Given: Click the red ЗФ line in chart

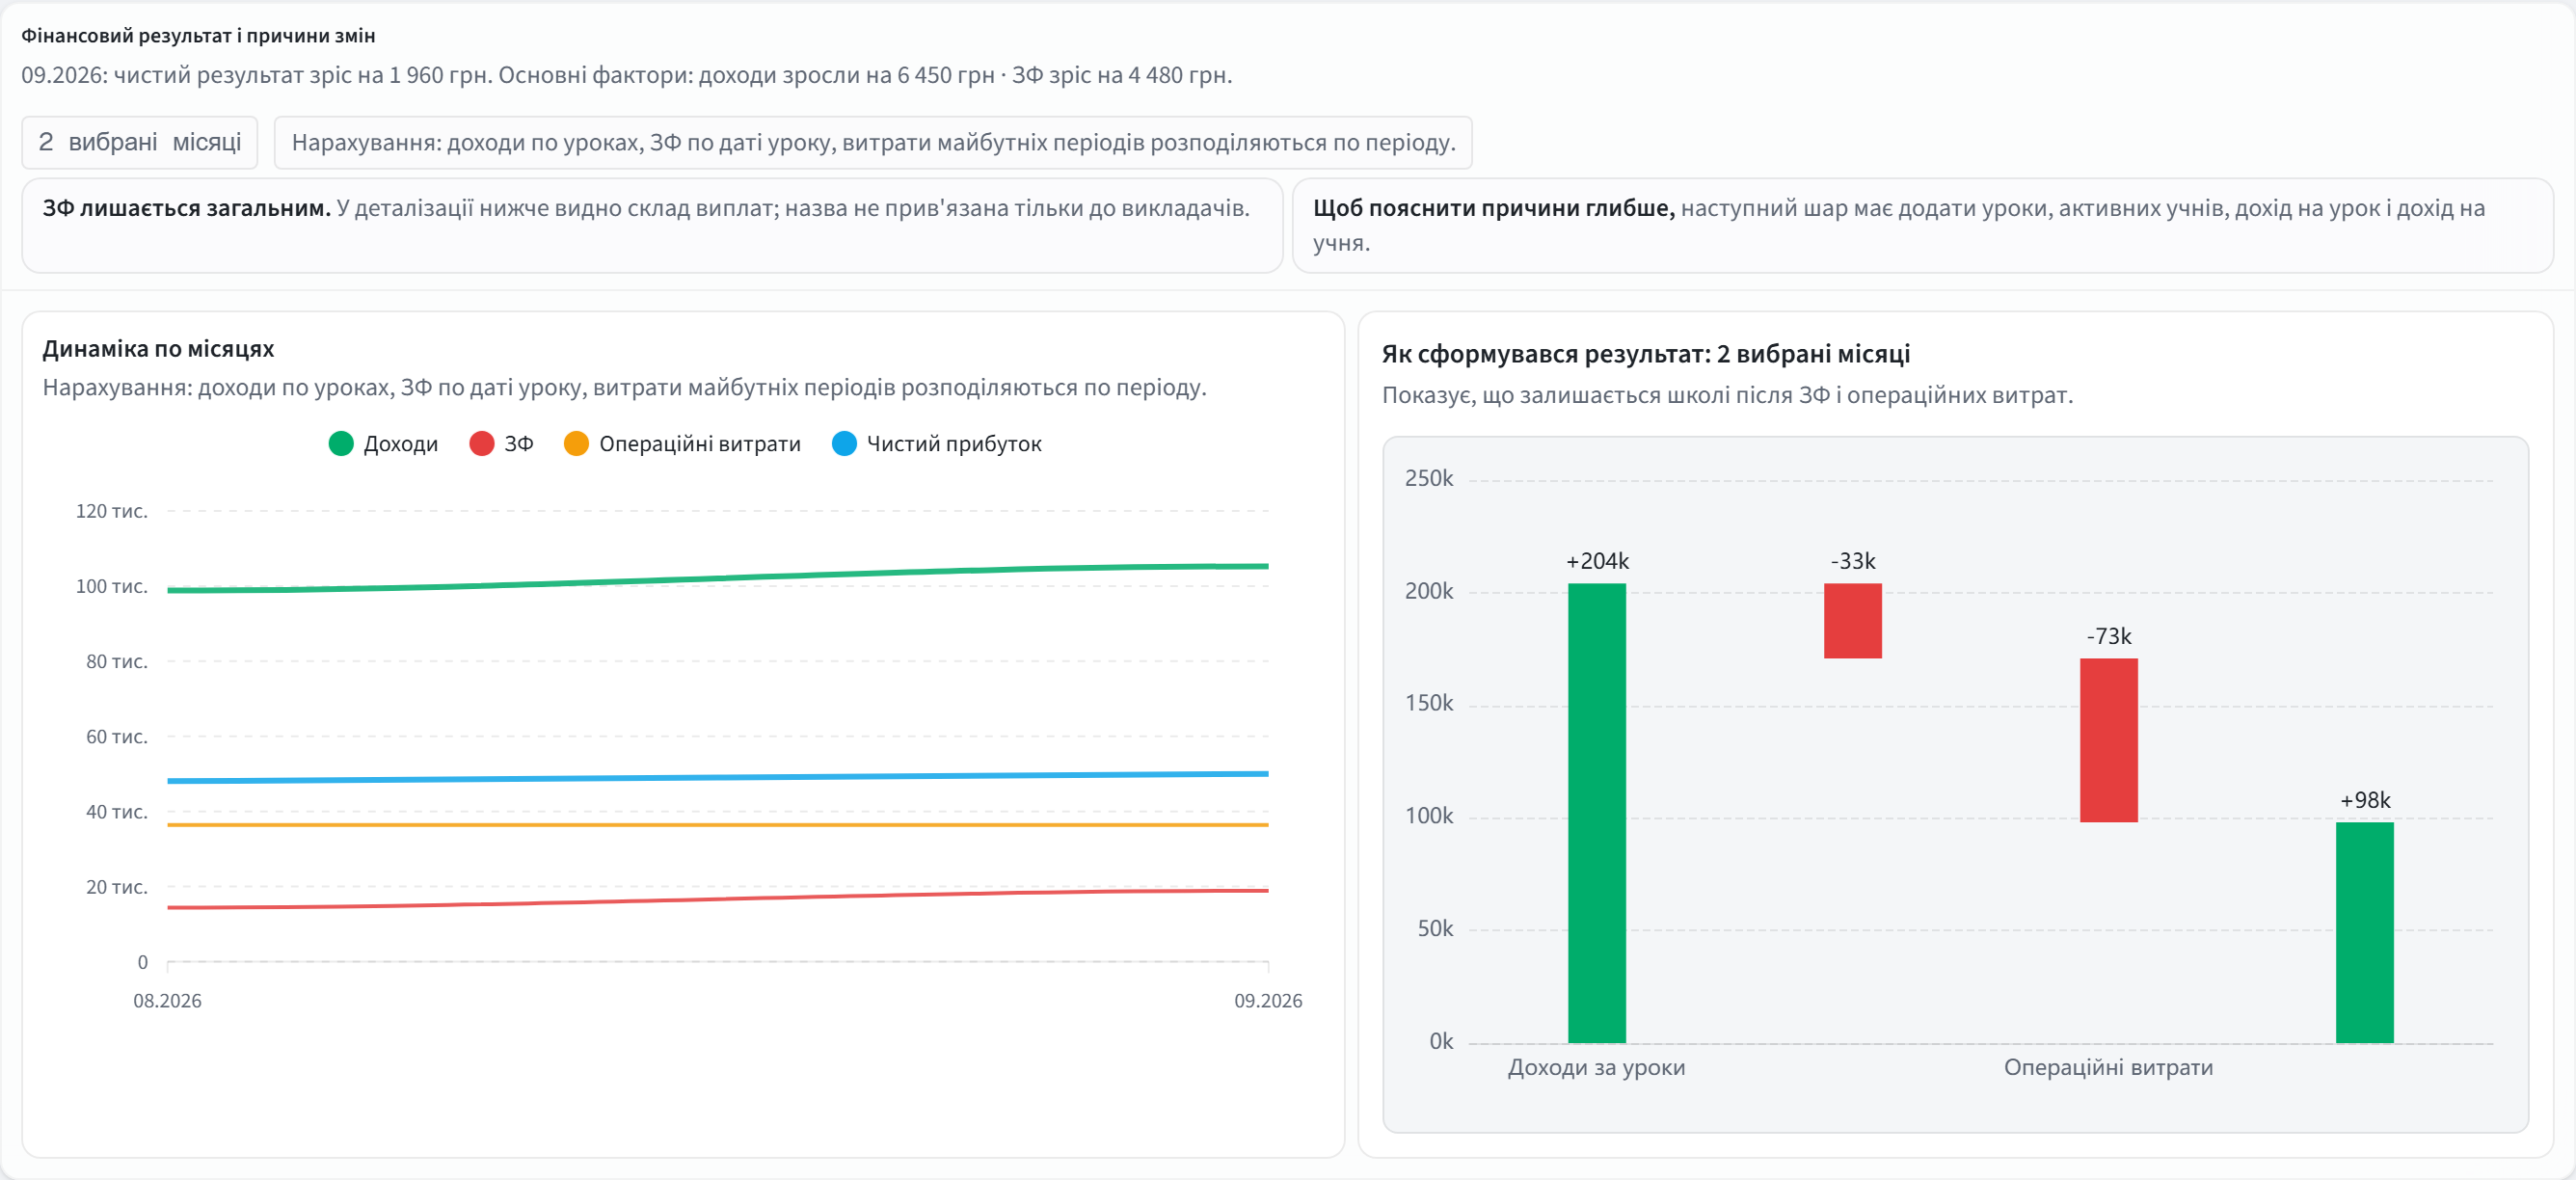Looking at the screenshot, I should point(718,899).
